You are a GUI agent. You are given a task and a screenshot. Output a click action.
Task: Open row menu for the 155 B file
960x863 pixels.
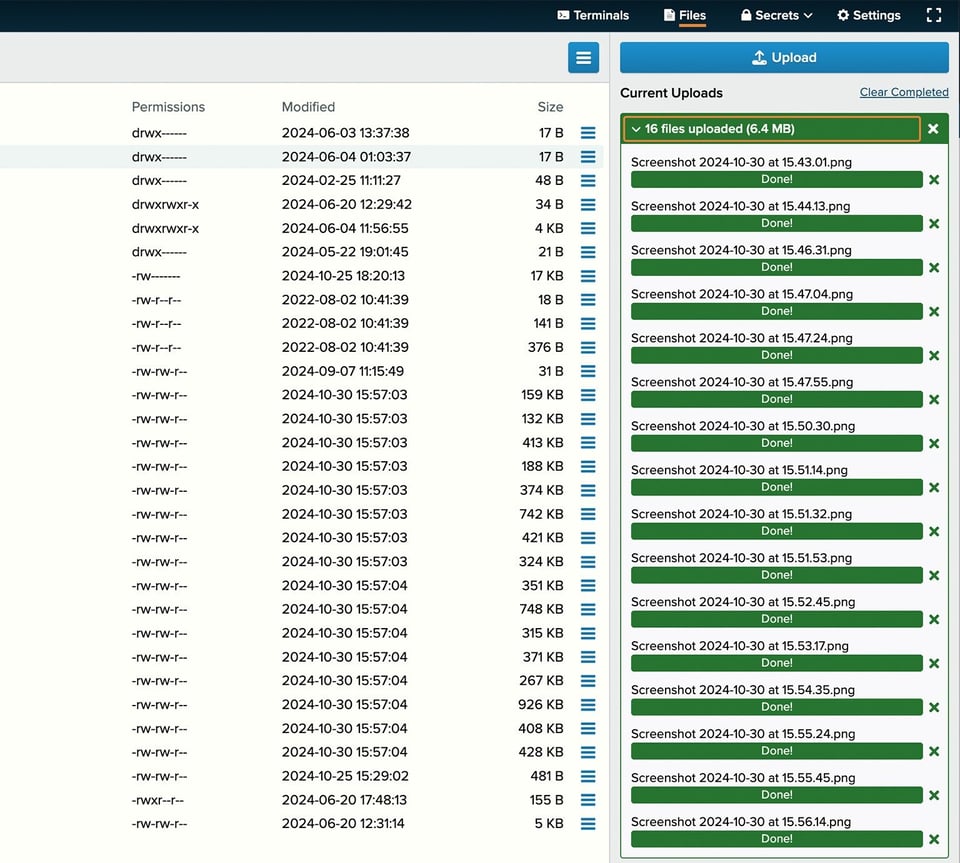click(588, 800)
